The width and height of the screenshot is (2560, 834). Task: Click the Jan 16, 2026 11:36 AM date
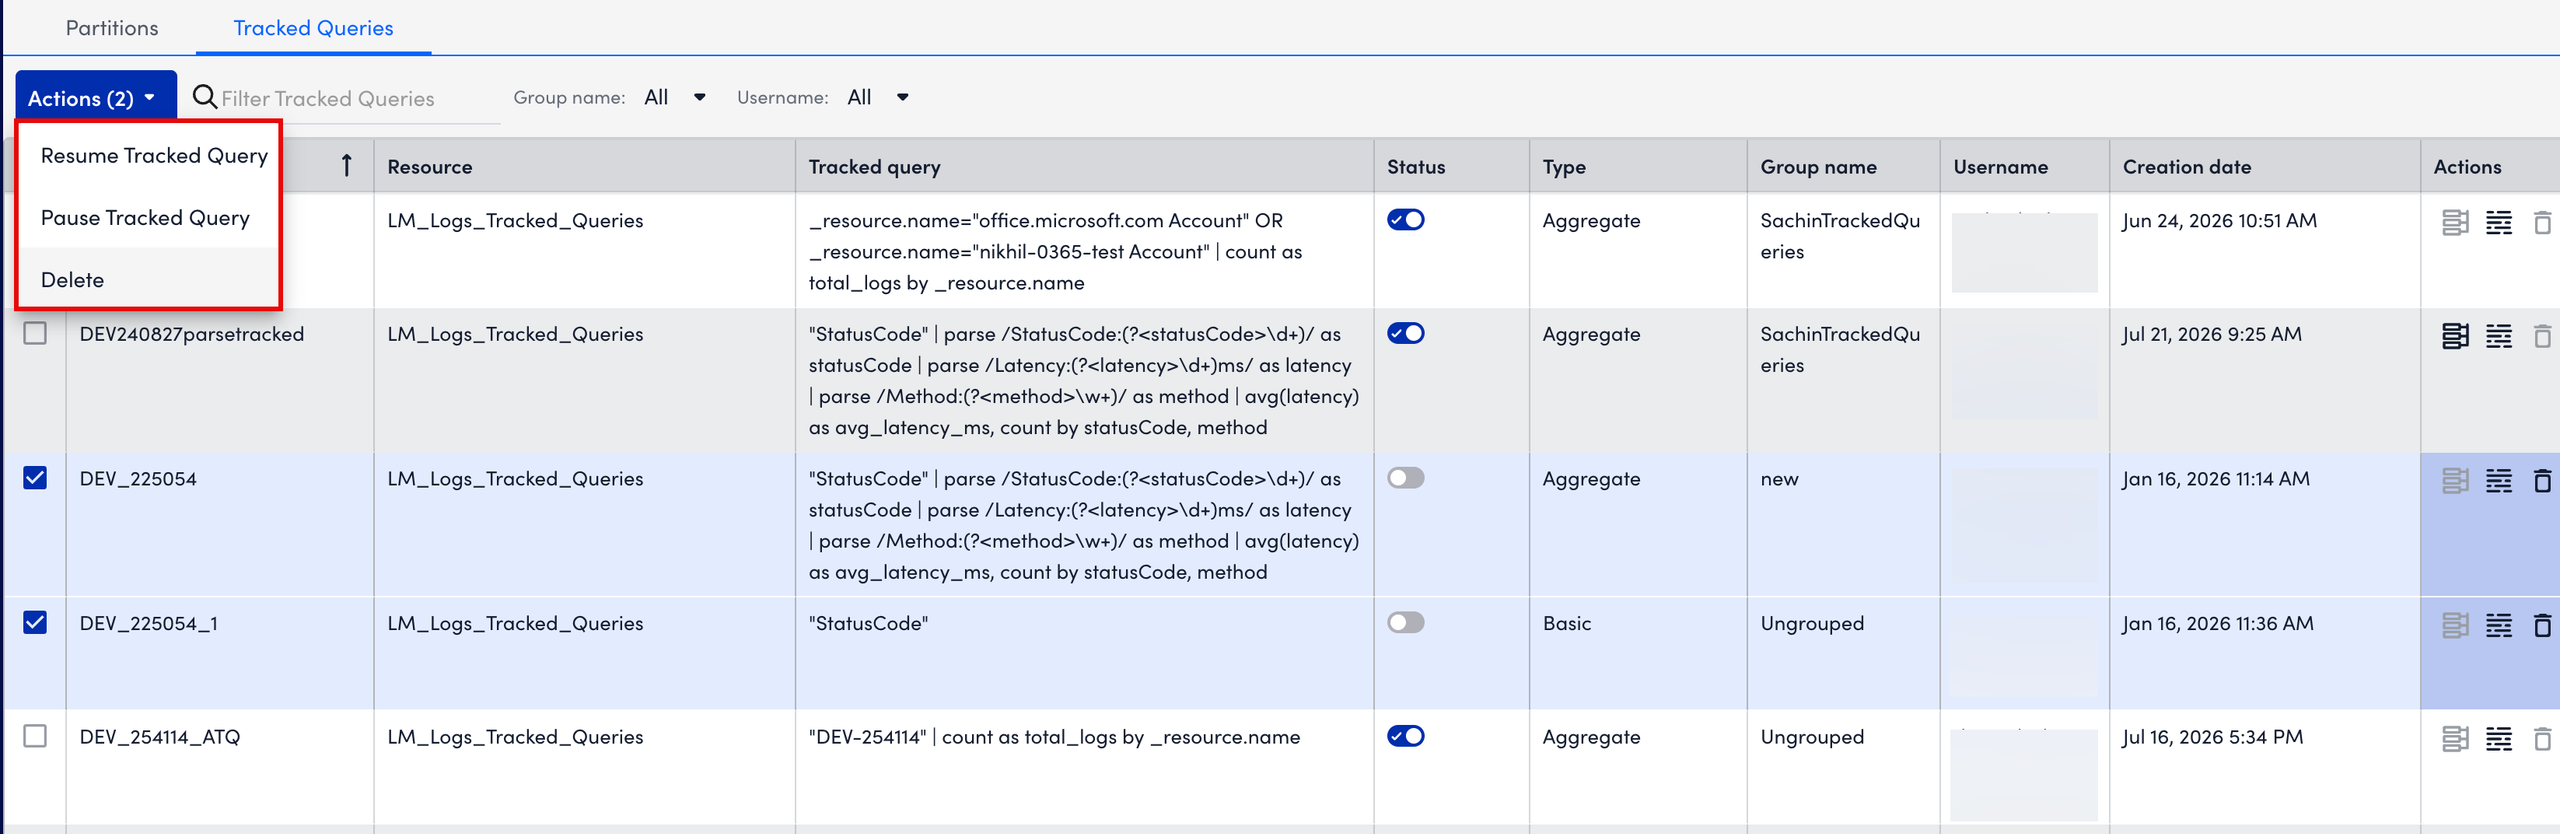(2217, 623)
